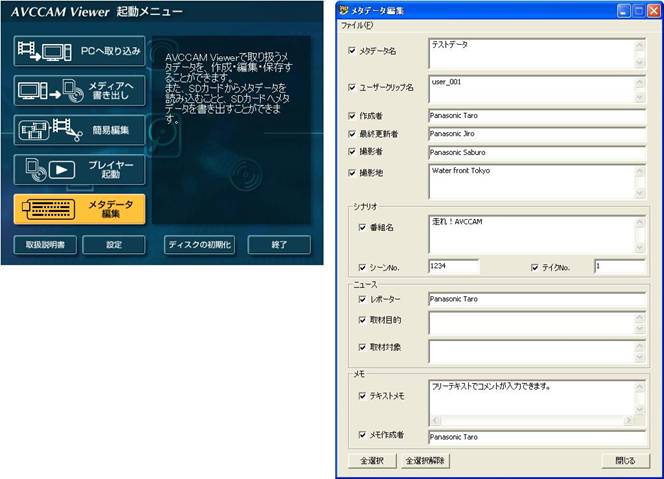This screenshot has width=664, height=479.
Task: Click the テイクNo. field showing 1
Action: 620,266
